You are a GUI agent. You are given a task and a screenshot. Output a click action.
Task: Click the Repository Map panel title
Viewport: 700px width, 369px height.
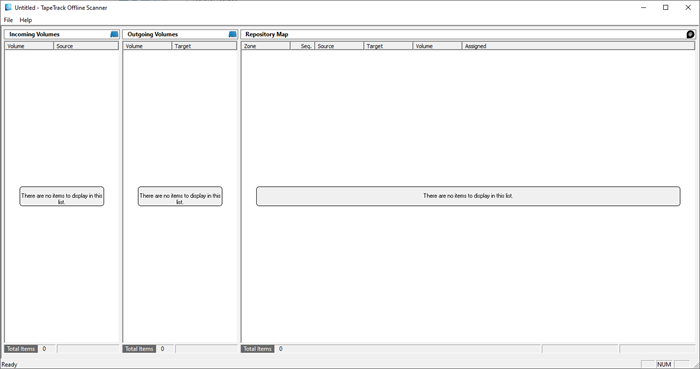coord(267,34)
